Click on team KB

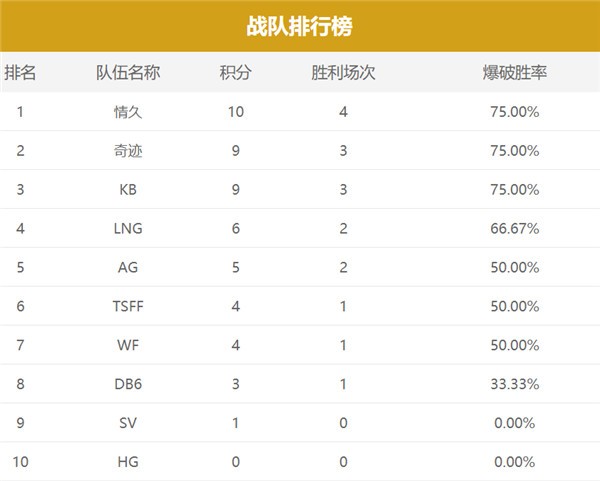coord(128,190)
